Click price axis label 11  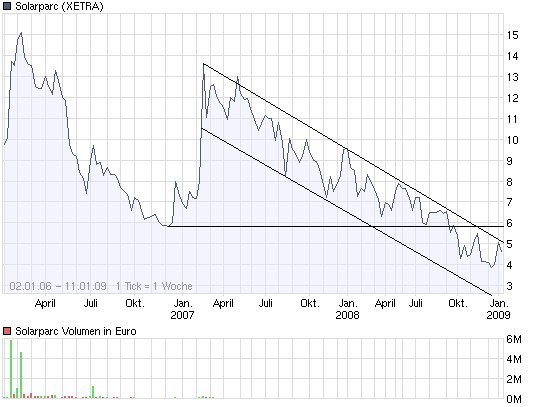(512, 119)
